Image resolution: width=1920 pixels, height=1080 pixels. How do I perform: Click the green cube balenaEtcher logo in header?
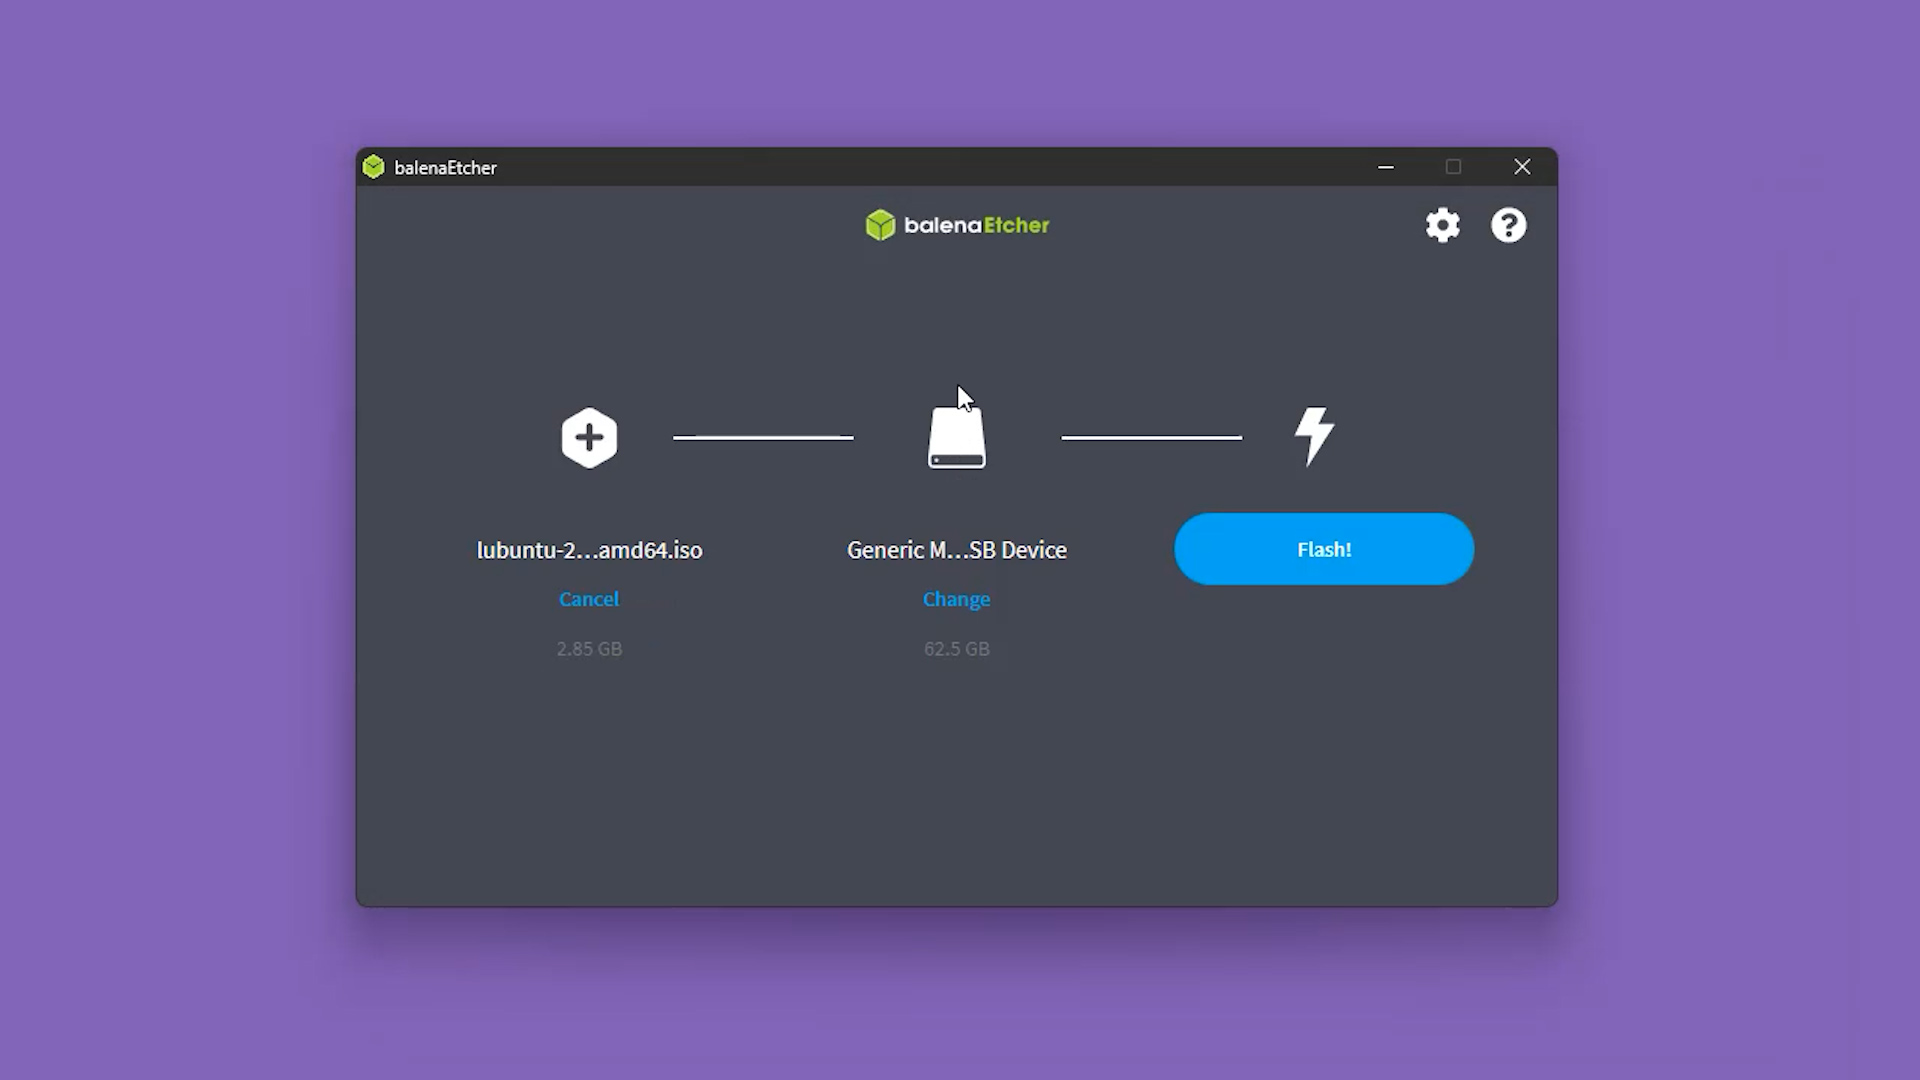pyautogui.click(x=880, y=225)
